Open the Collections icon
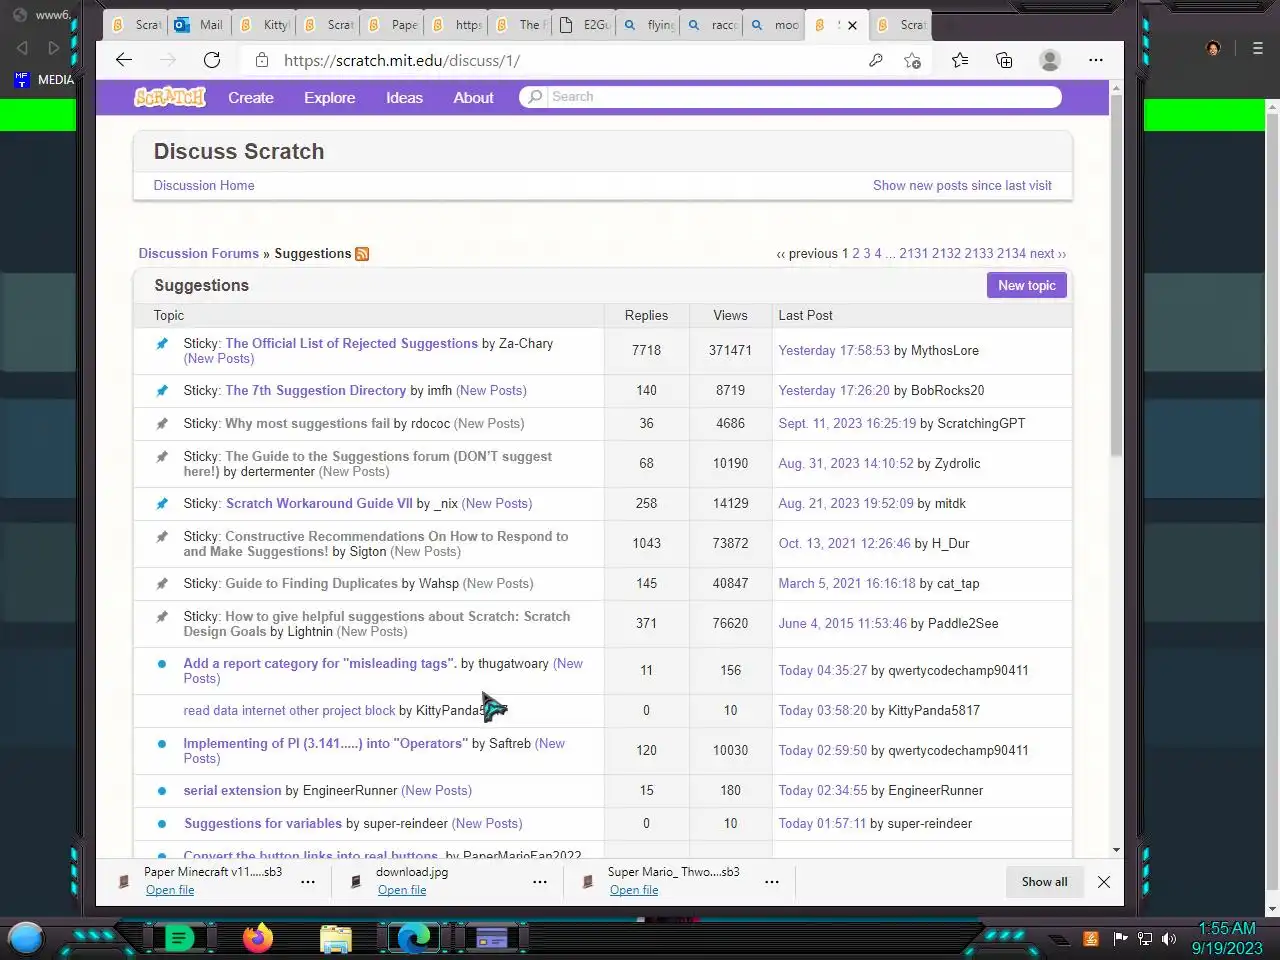 tap(1004, 60)
